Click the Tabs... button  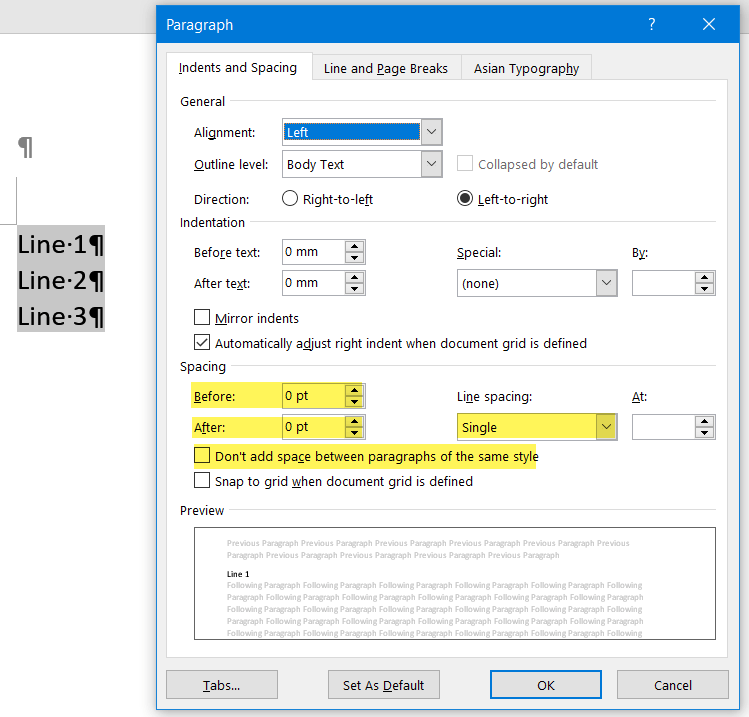point(222,685)
